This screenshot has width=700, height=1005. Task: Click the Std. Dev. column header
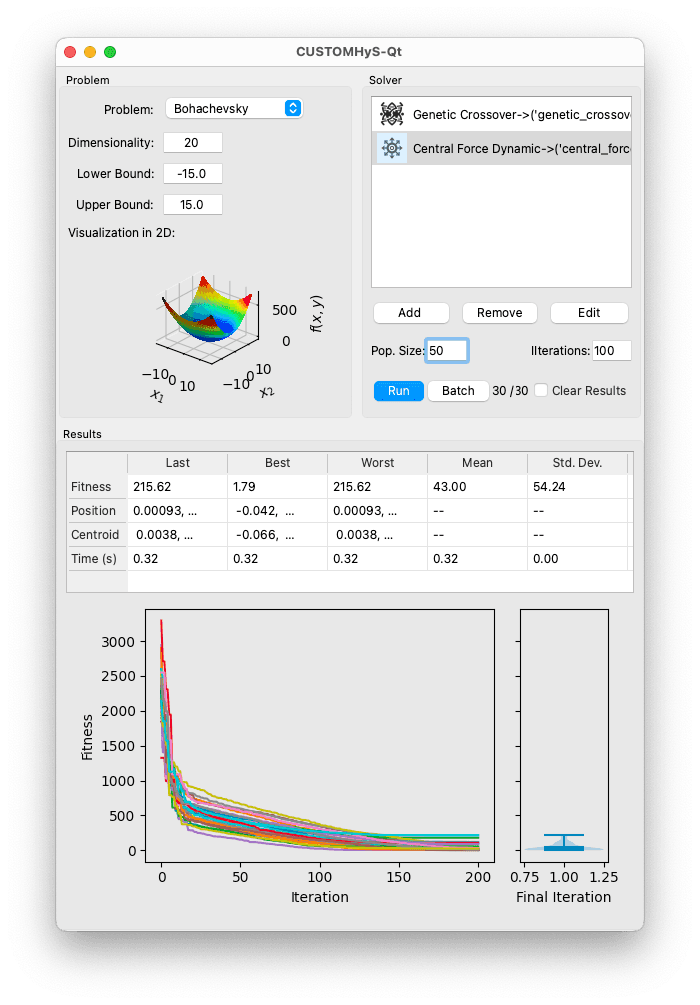click(577, 463)
